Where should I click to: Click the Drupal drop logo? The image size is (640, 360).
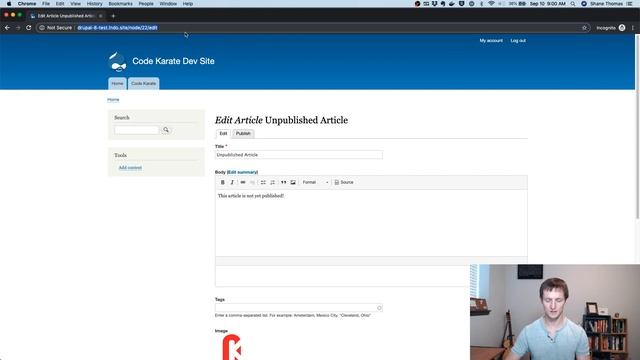[118, 62]
